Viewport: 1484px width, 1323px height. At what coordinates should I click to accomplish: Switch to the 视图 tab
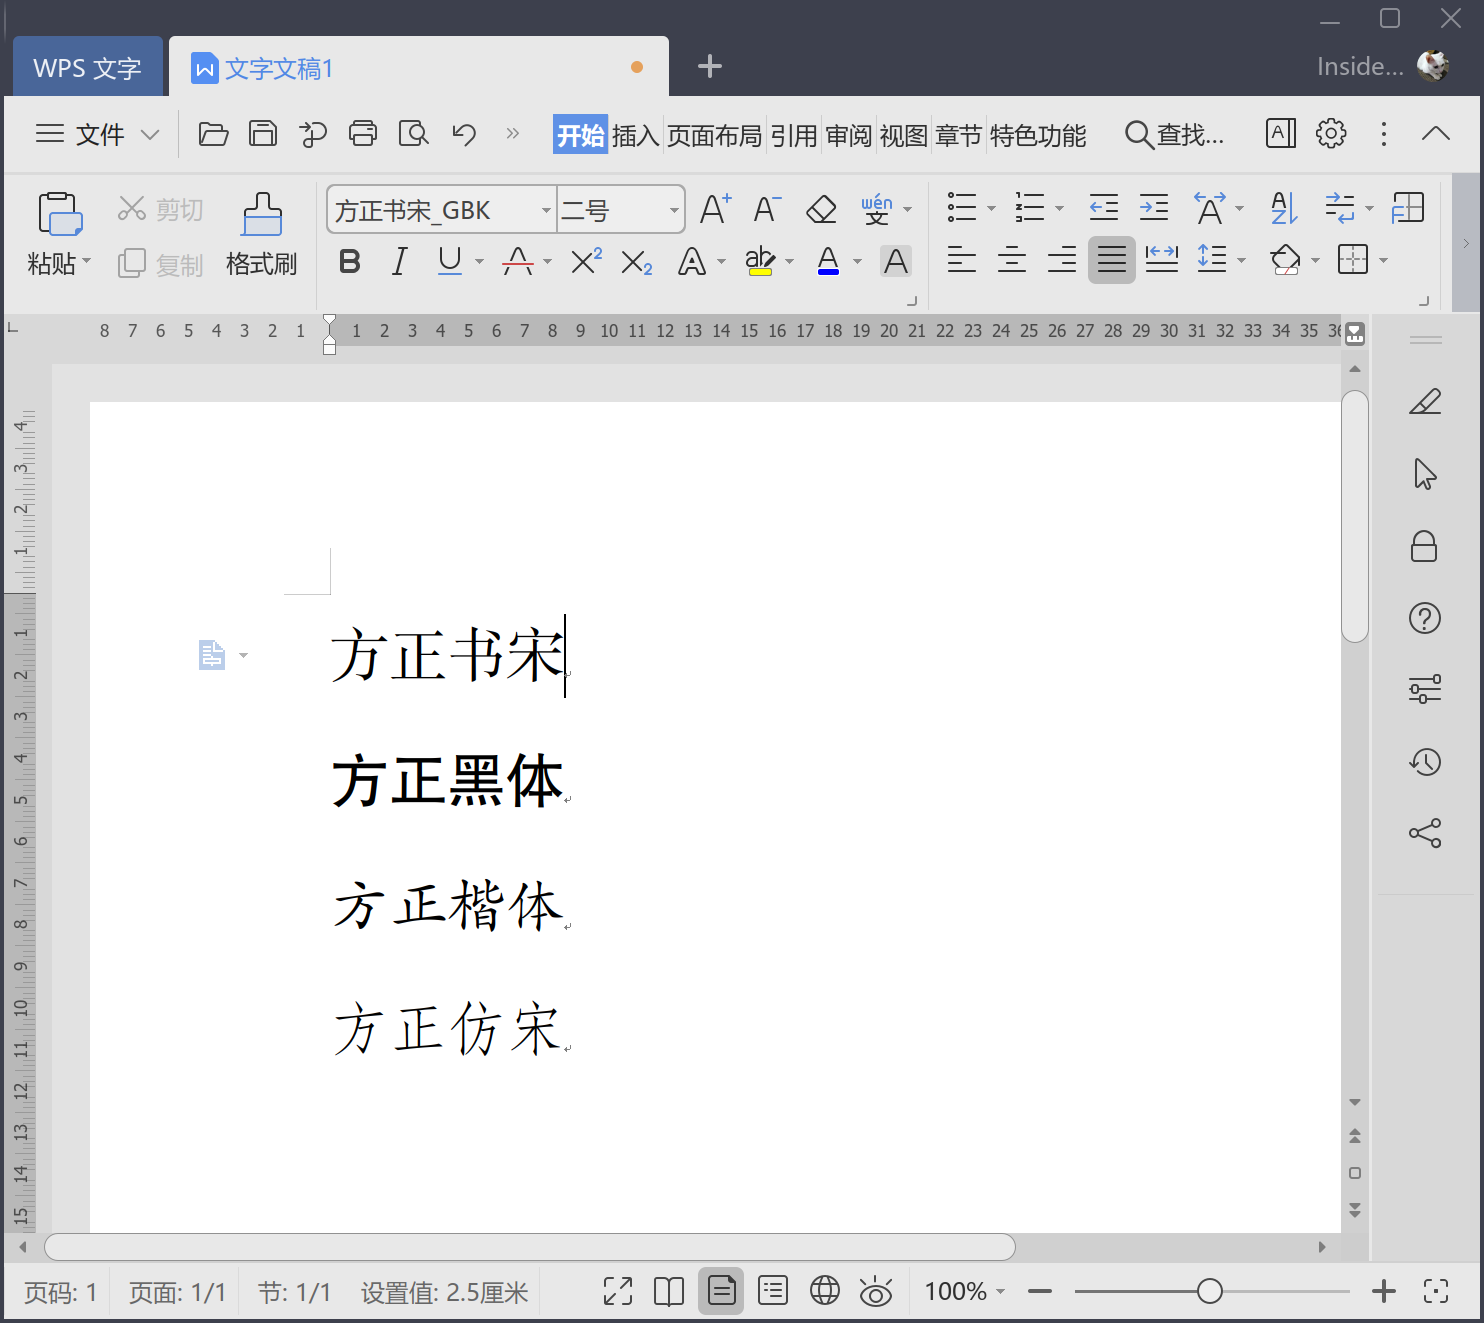pyautogui.click(x=904, y=135)
